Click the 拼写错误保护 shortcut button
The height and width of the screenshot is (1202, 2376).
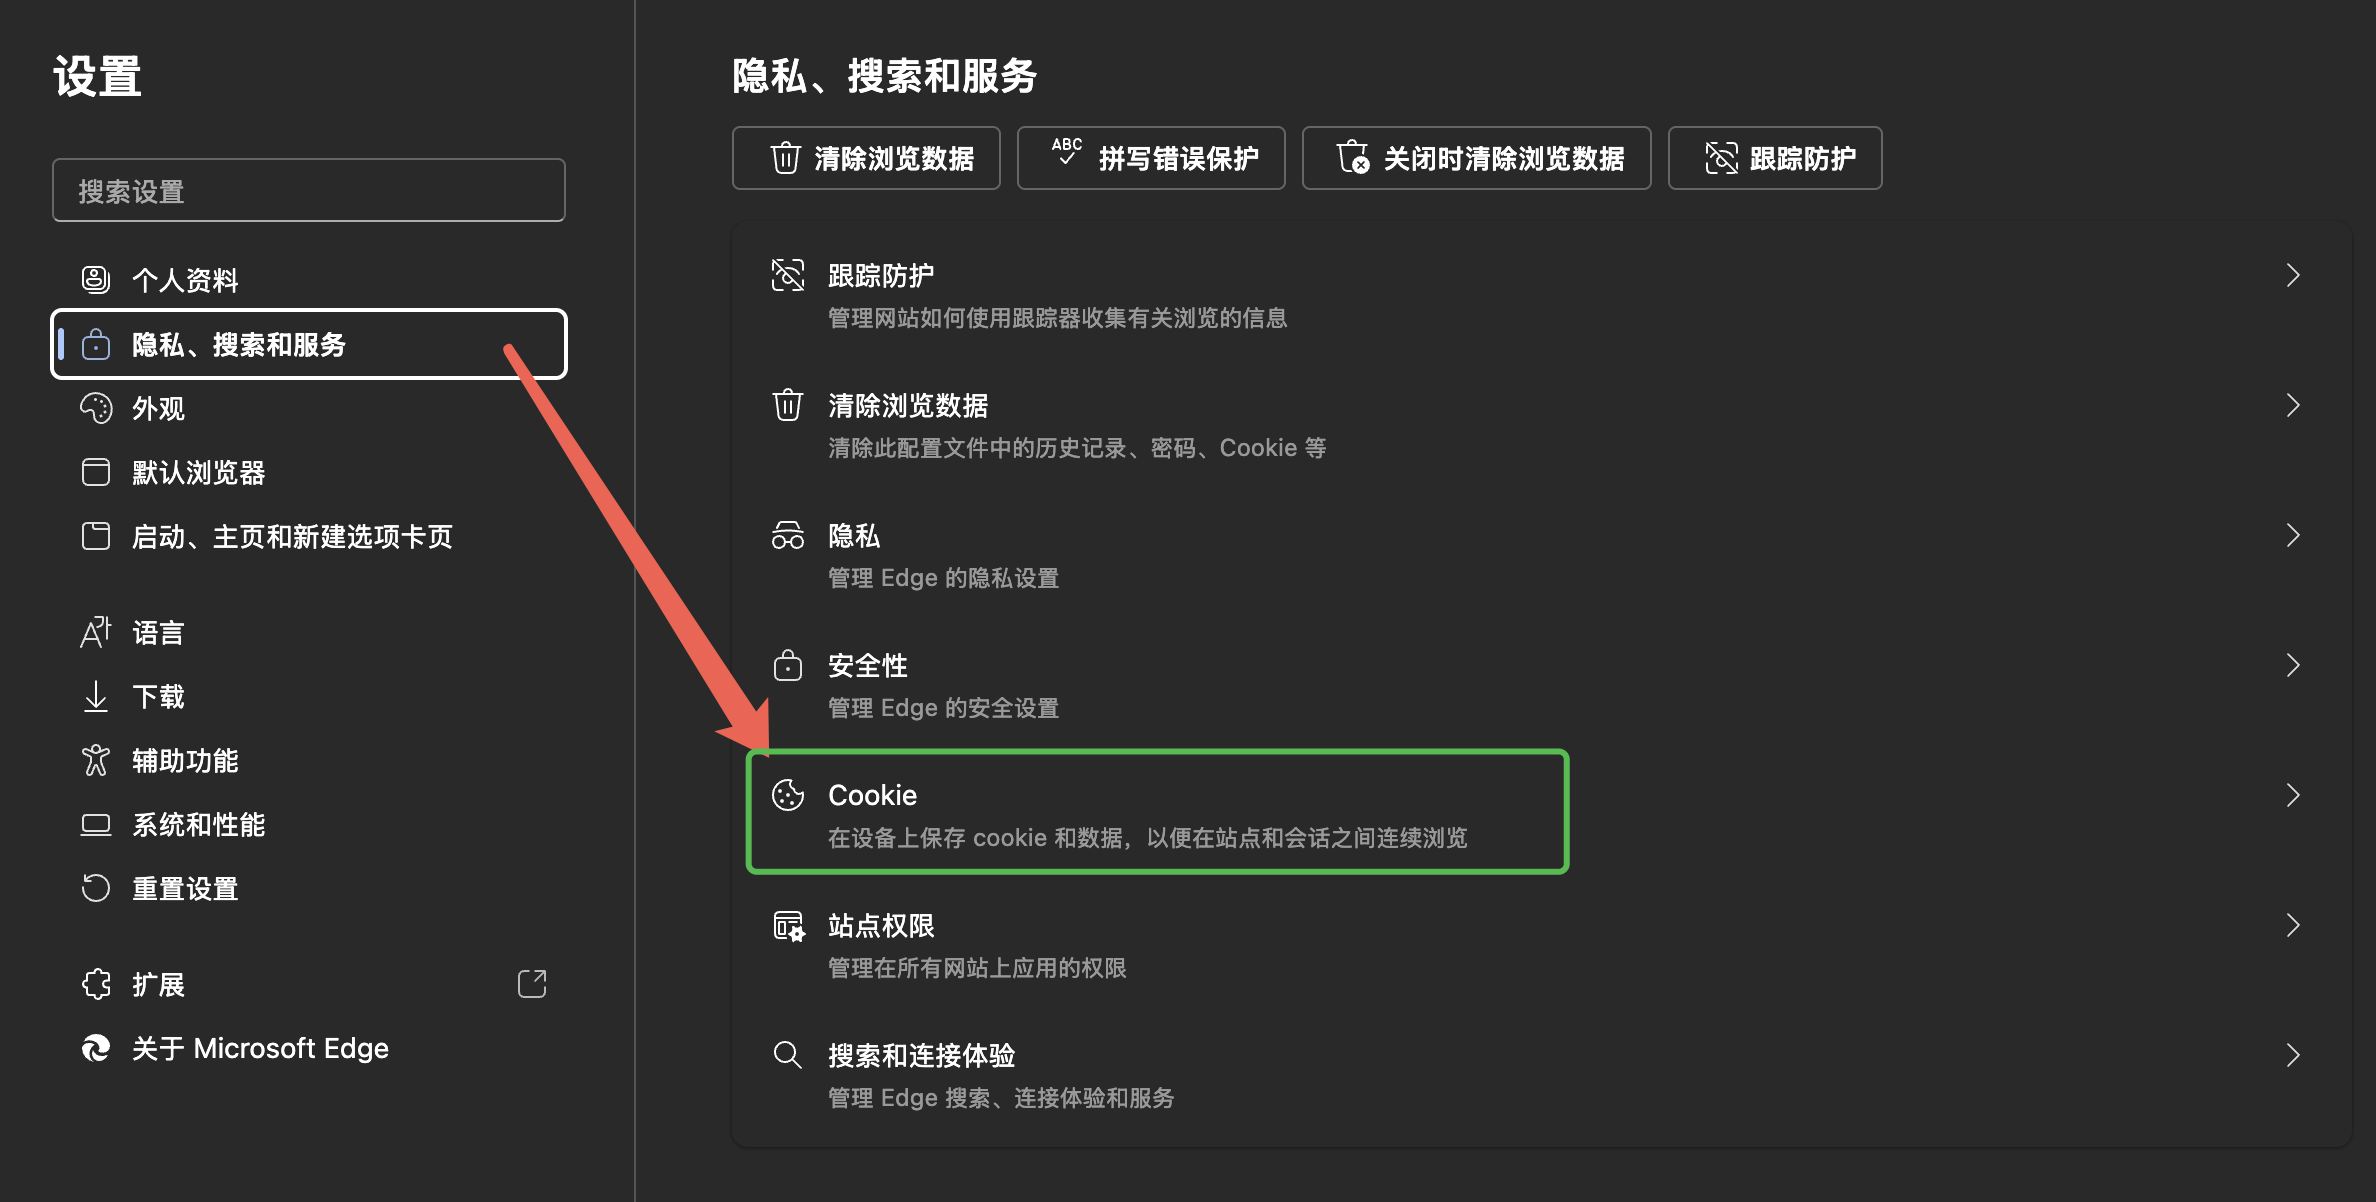1151,158
